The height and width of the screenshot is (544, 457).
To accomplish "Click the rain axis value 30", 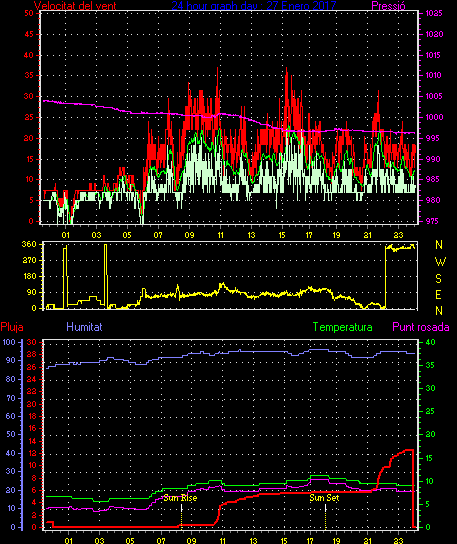I will (x=32, y=342).
